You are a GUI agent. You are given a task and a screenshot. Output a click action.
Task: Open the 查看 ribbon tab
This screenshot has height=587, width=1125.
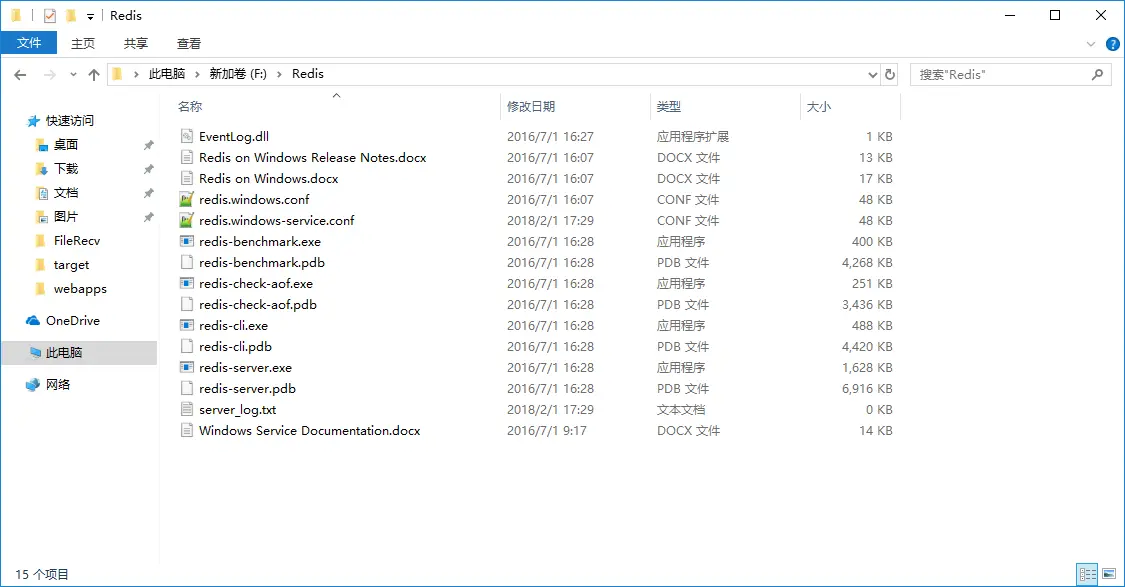pos(189,44)
